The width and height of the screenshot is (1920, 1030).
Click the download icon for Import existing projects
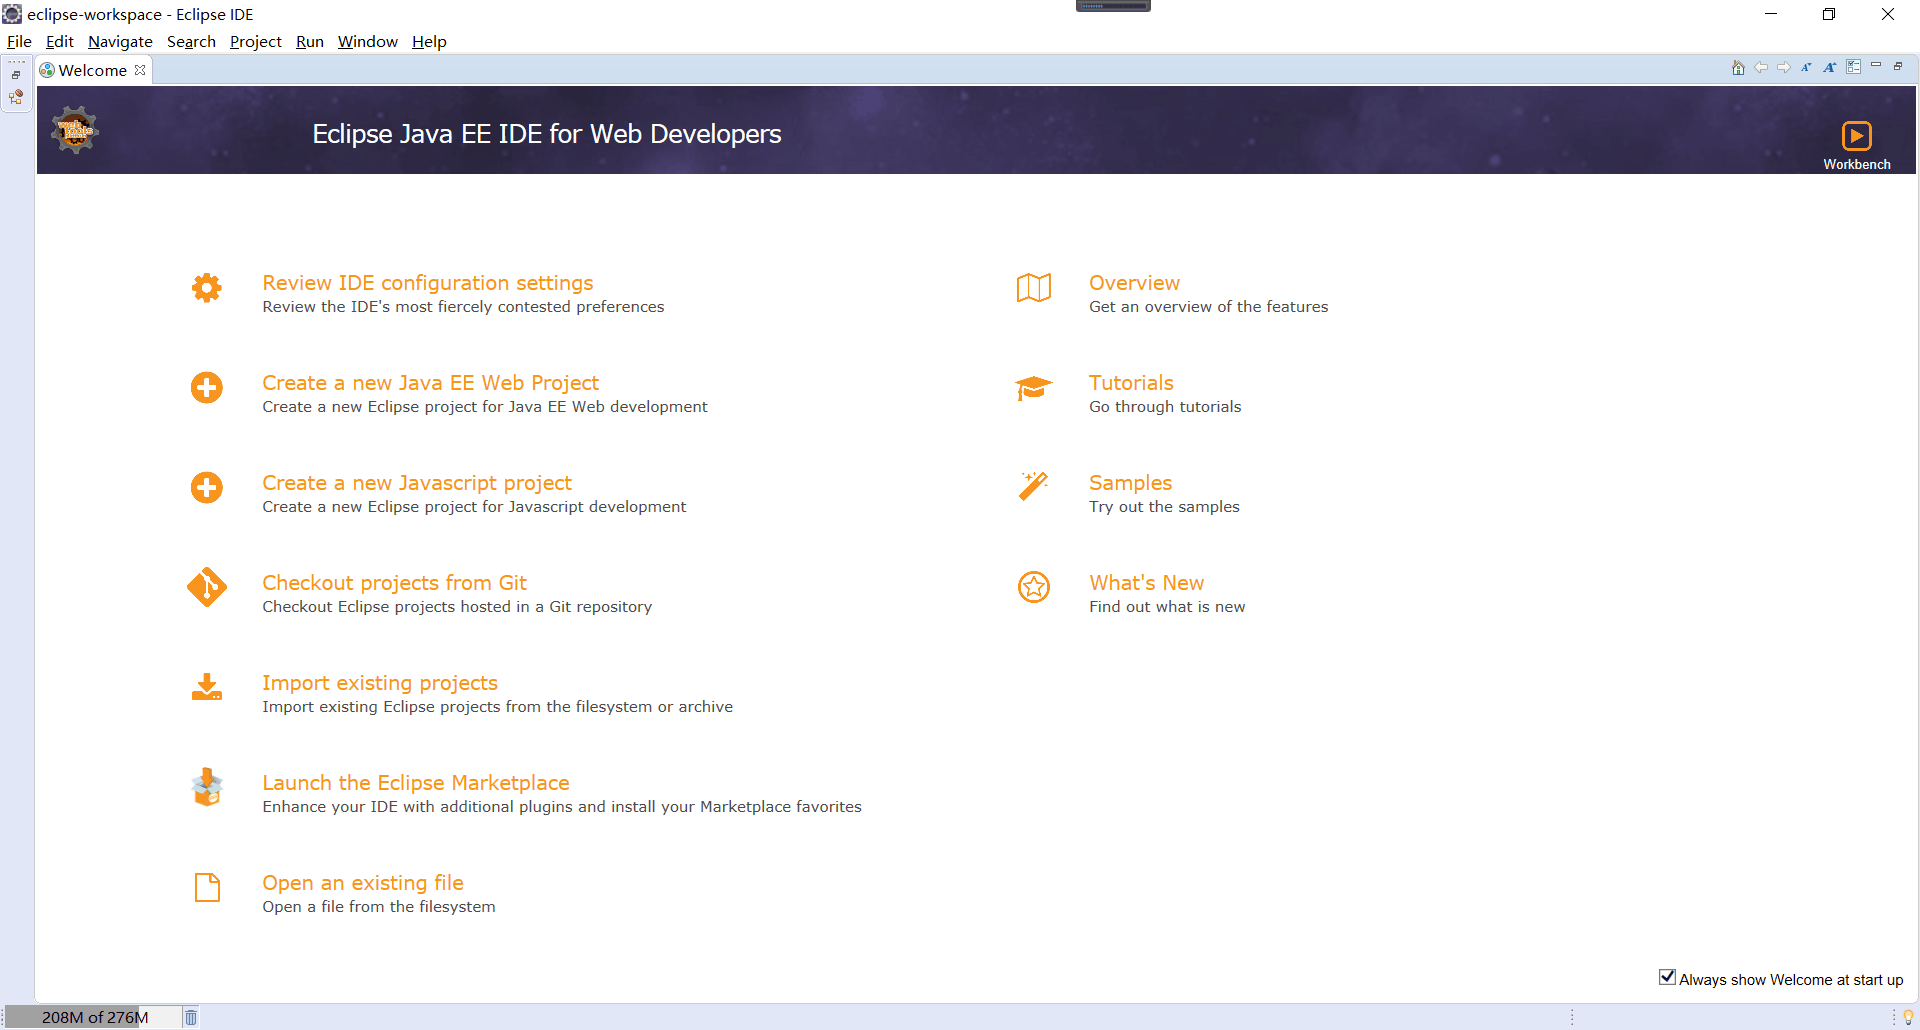207,687
